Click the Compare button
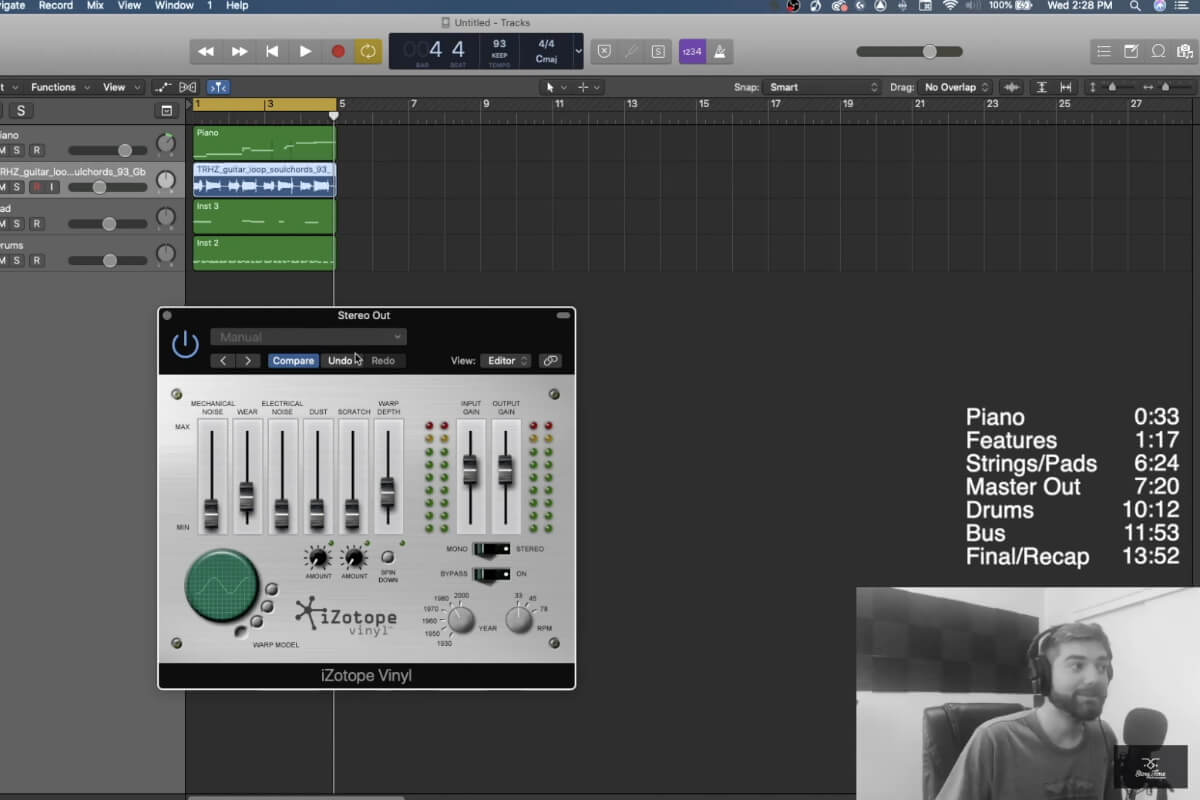1200x800 pixels. pyautogui.click(x=293, y=361)
